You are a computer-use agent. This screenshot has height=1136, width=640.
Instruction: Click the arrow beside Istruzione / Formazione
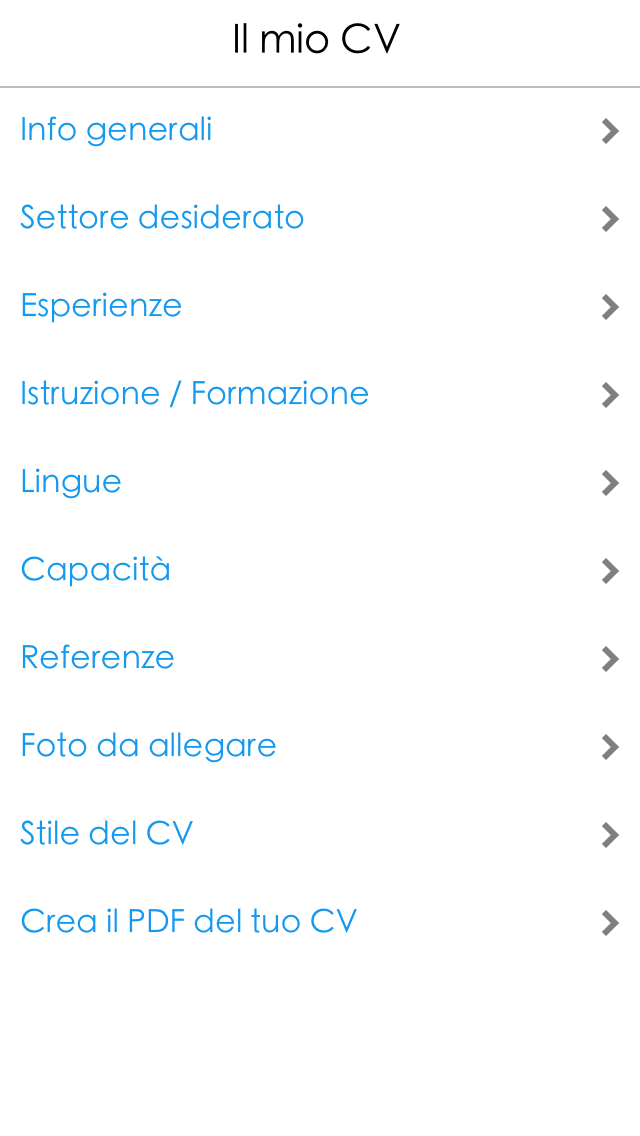(610, 395)
